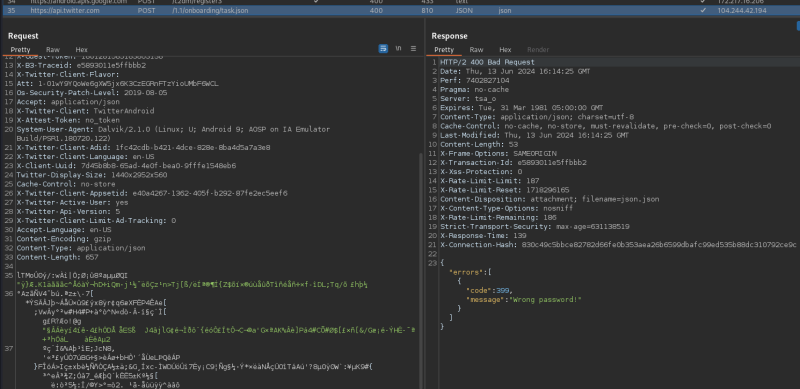Click the X-Twitter-Client: TwitterAndroid header
This screenshot has height=389, width=800.
[85, 111]
